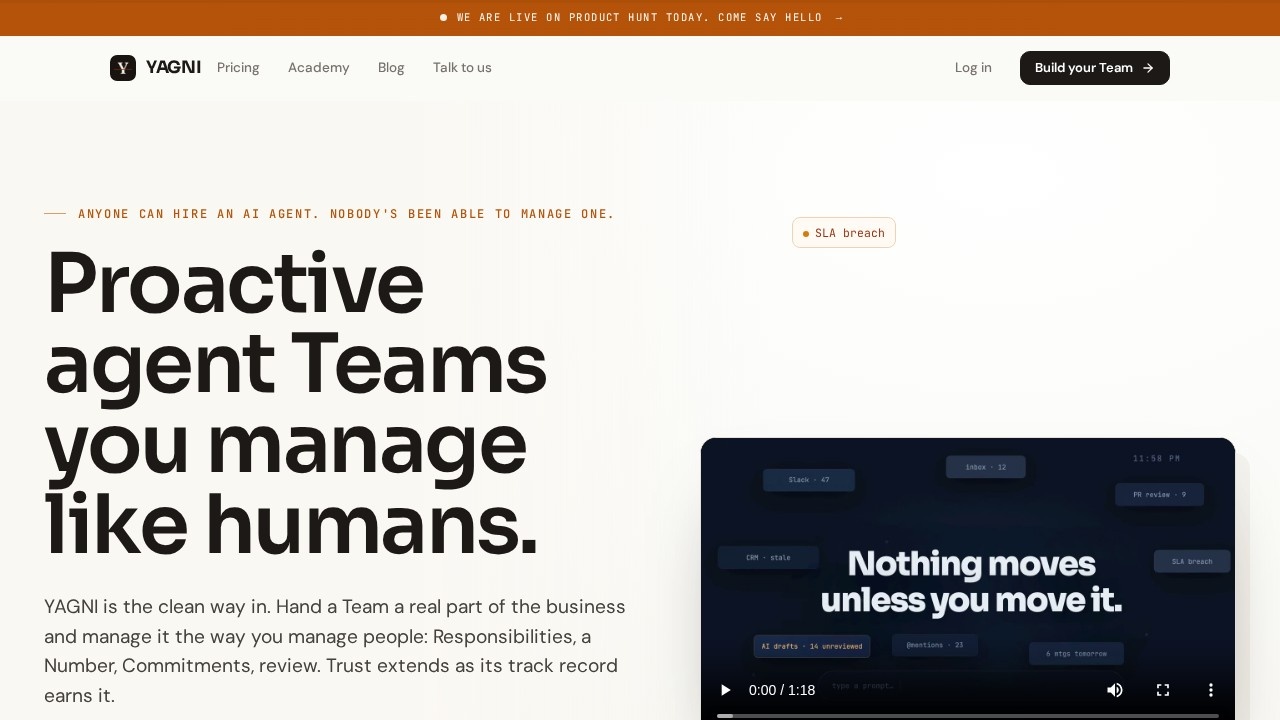Open the video's three-dot options menu
This screenshot has height=720, width=1280.
click(1211, 690)
